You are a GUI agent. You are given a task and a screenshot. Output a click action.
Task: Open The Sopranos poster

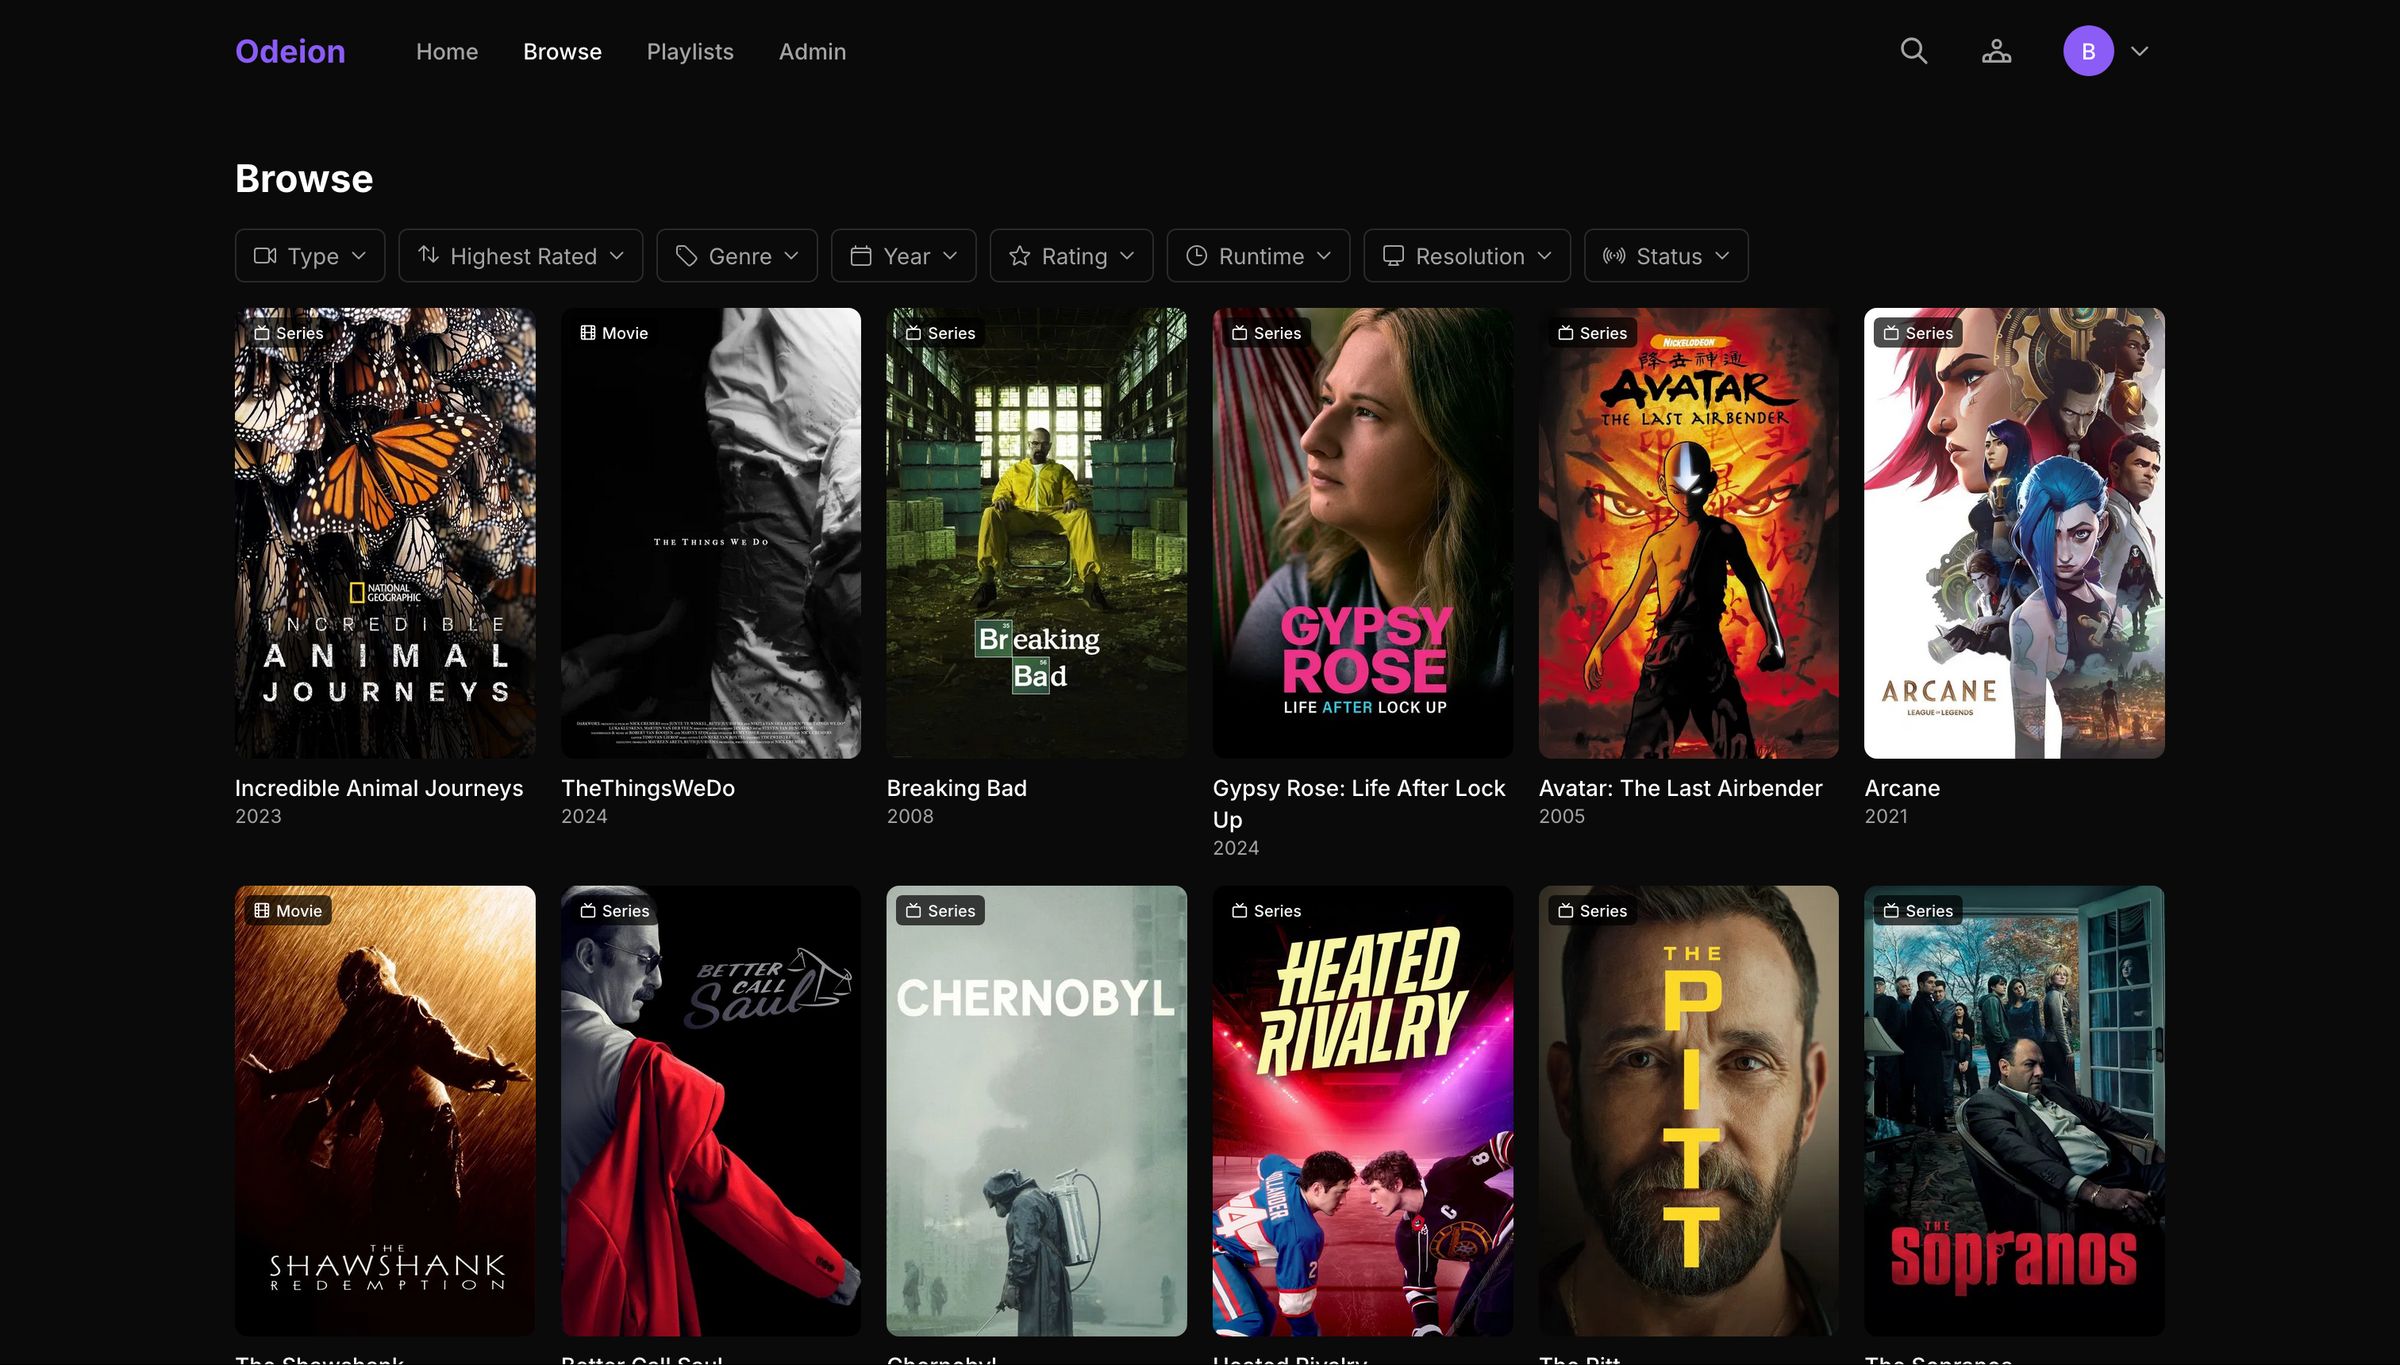coord(2015,1111)
